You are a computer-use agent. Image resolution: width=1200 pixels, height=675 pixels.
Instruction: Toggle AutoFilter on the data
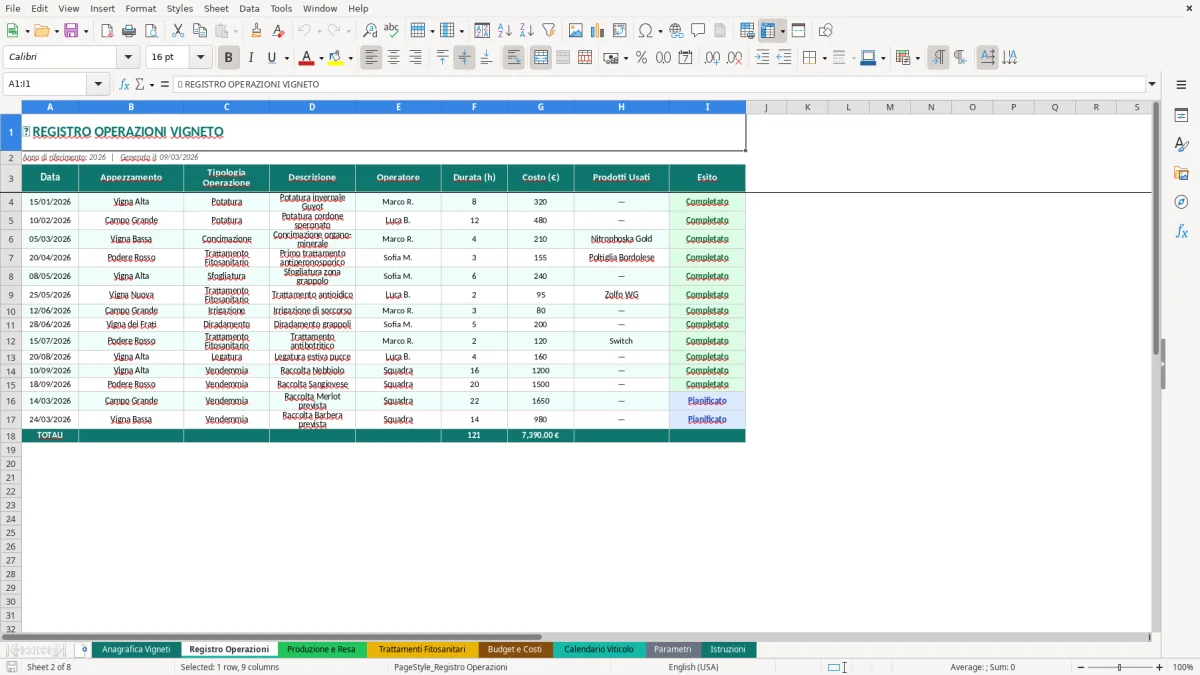[x=549, y=31]
